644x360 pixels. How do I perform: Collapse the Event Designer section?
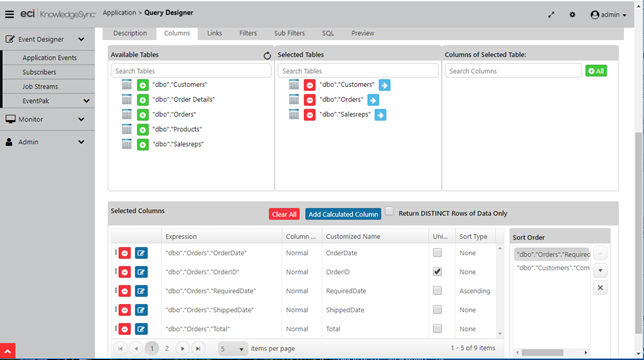click(x=81, y=39)
